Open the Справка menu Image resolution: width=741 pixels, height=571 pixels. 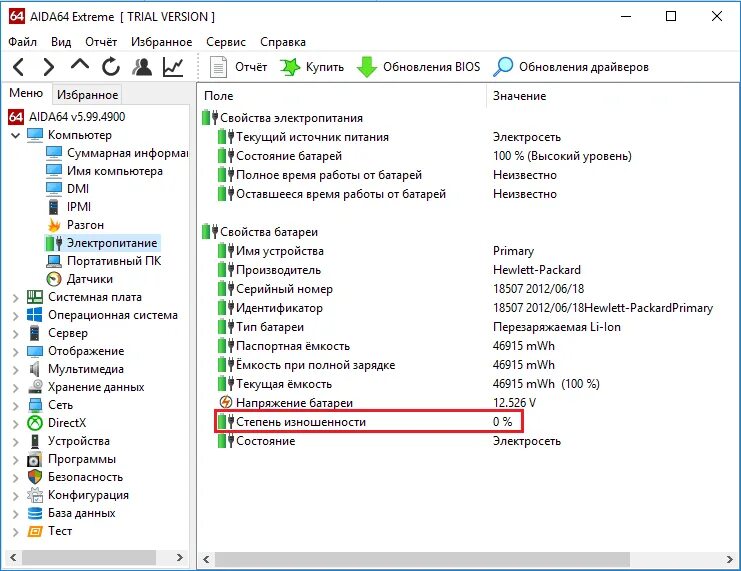click(x=283, y=42)
